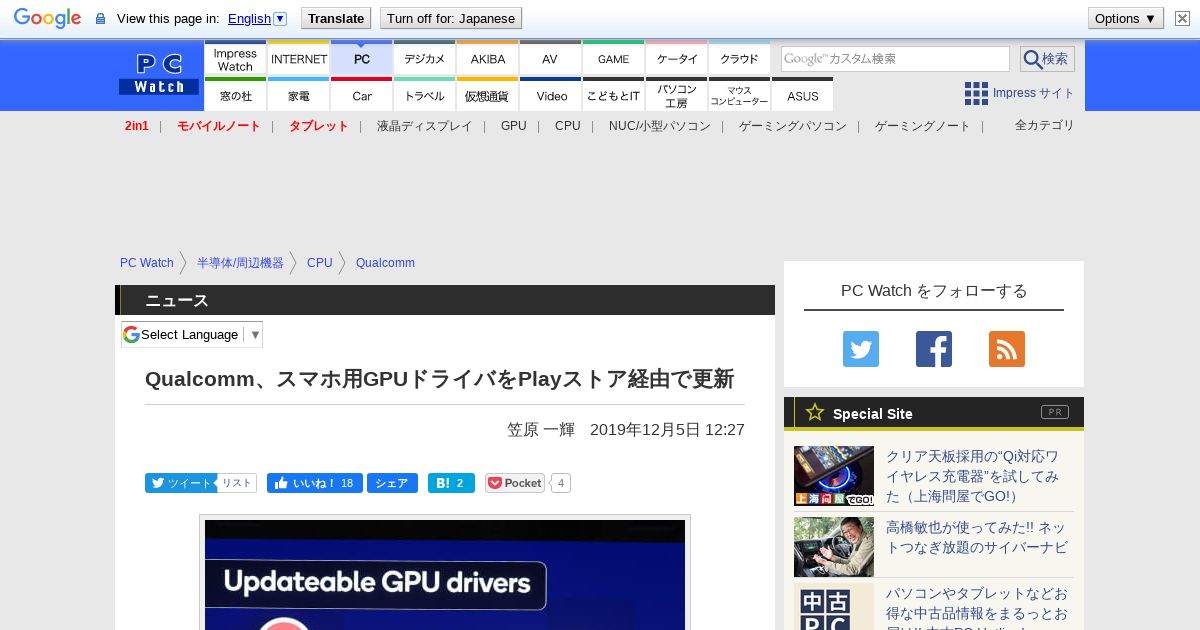Open the 全カテゴリ link
1200x630 pixels.
[x=1045, y=125]
